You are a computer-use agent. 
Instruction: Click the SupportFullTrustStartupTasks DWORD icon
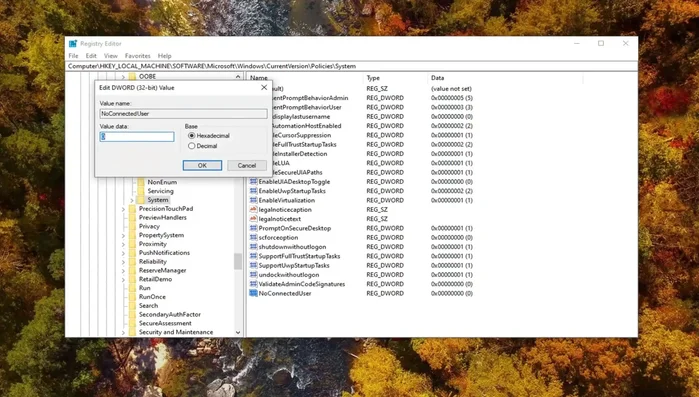[x=253, y=256]
